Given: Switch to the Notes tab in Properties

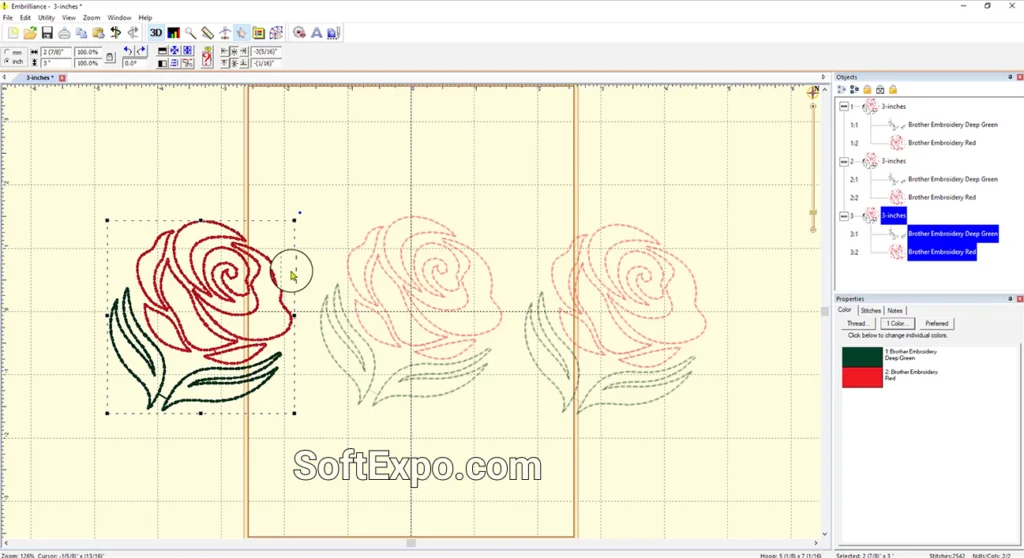Looking at the screenshot, I should coord(895,310).
